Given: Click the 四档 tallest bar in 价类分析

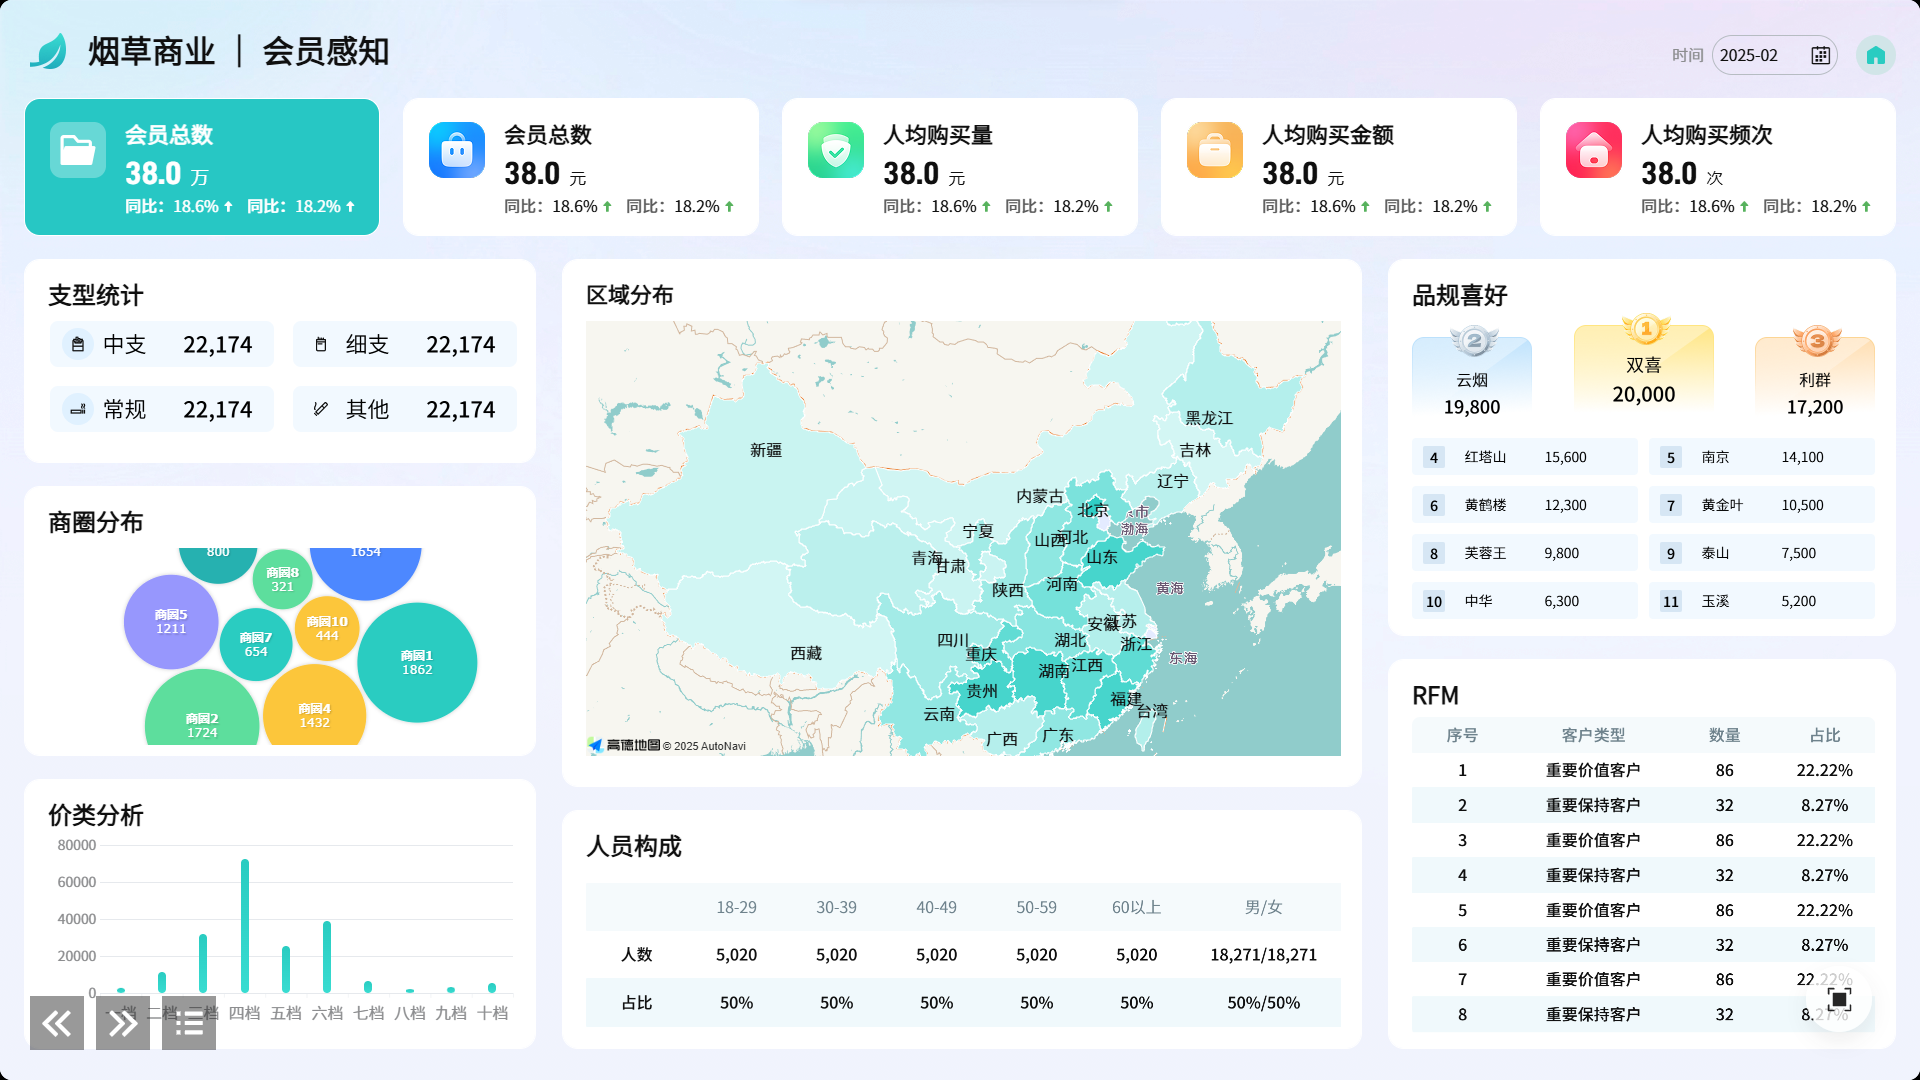Looking at the screenshot, I should tap(245, 925).
